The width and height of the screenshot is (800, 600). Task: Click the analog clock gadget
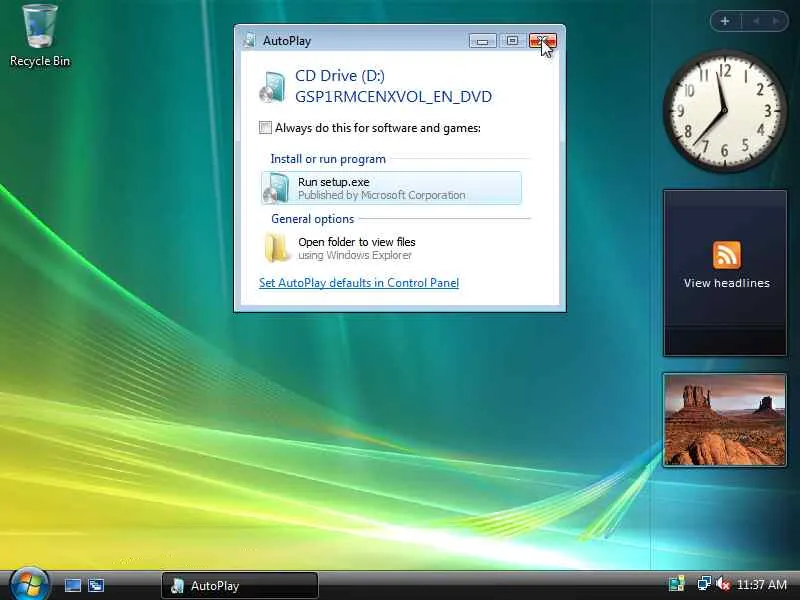click(724, 110)
